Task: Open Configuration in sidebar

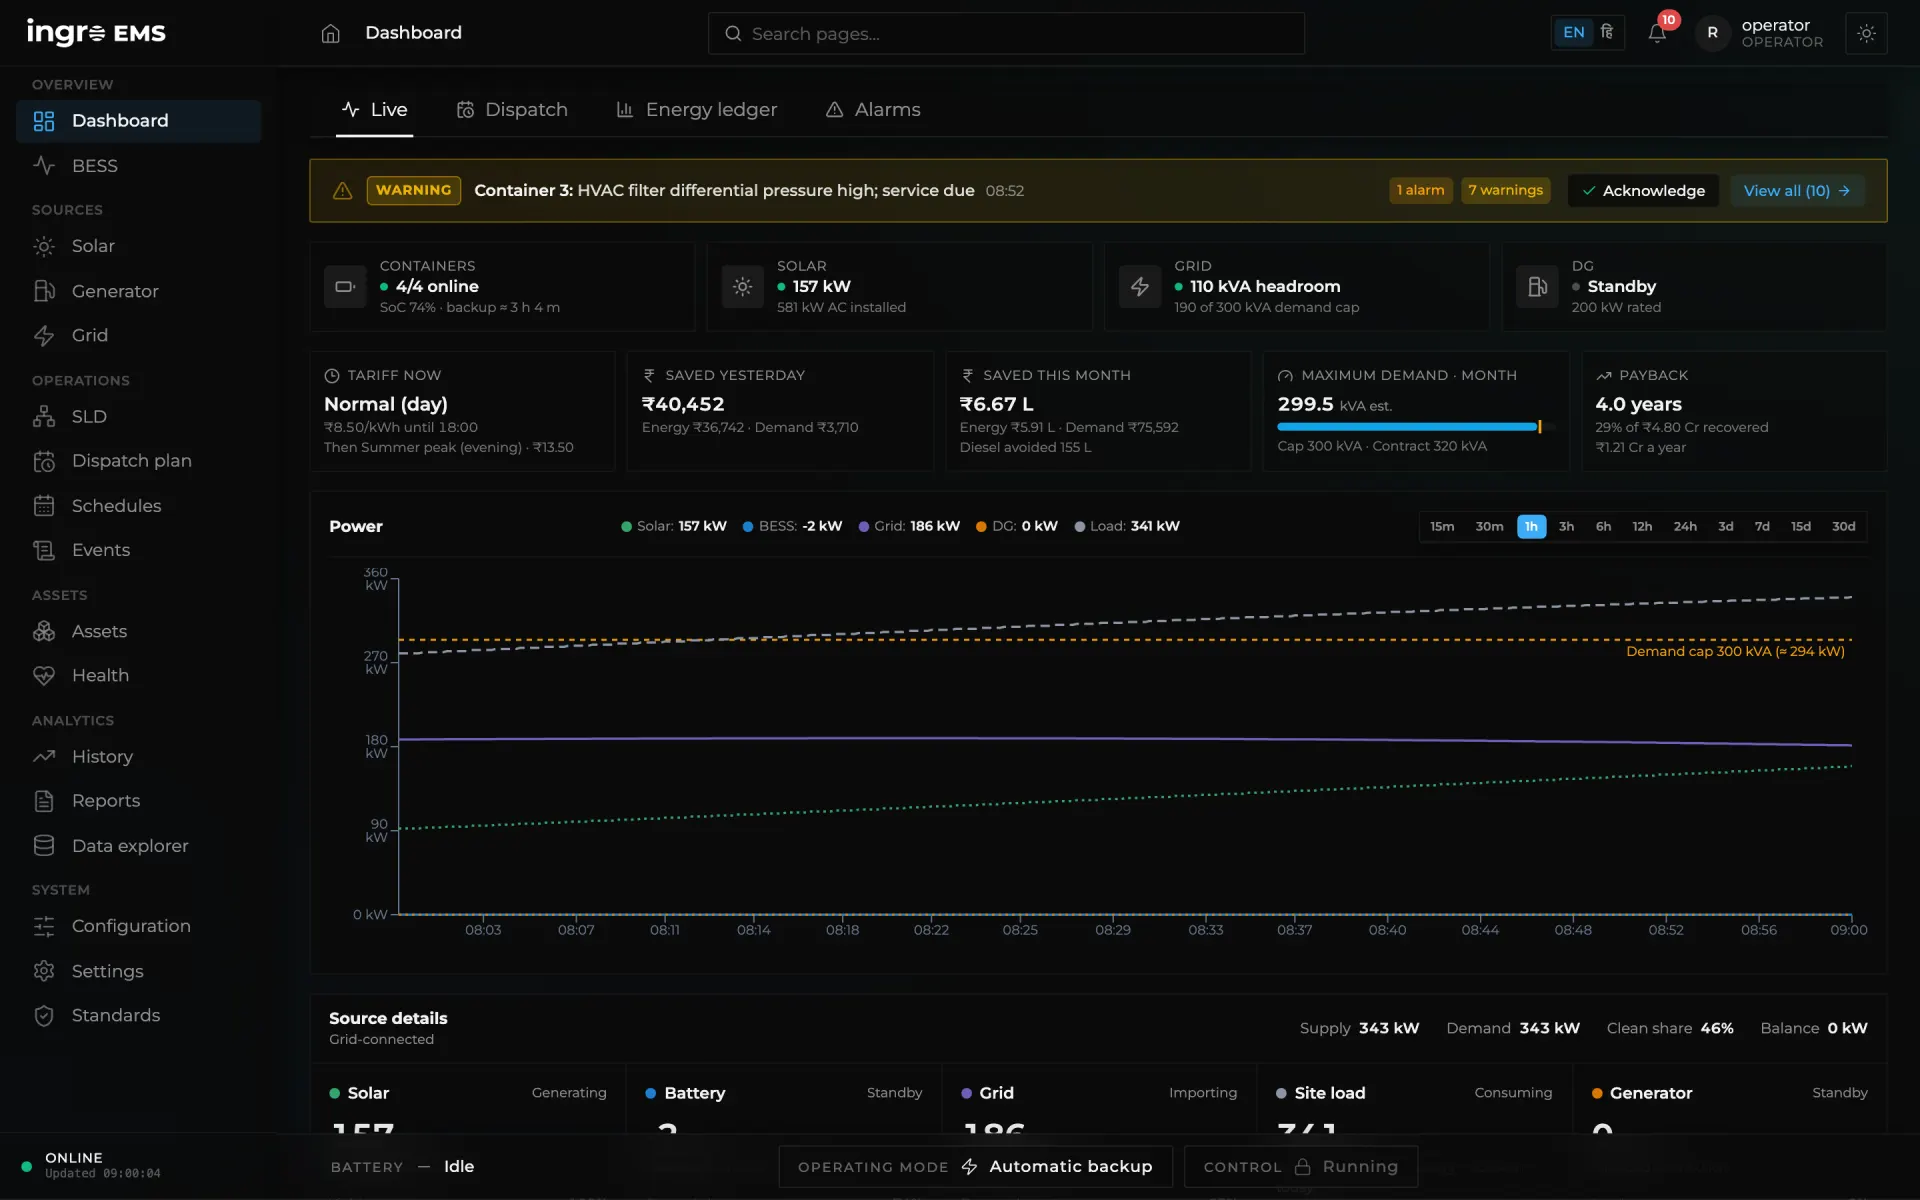Action: coord(138,926)
